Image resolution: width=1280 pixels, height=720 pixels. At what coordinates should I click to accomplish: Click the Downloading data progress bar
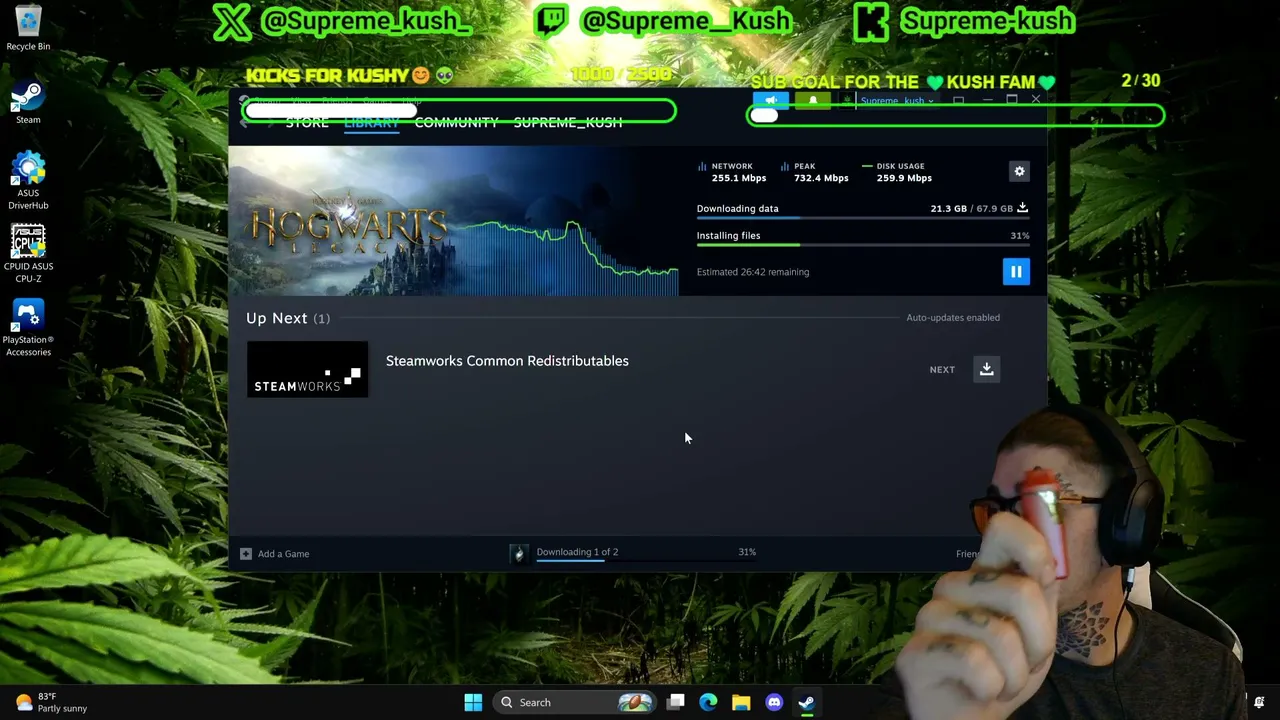click(x=863, y=218)
